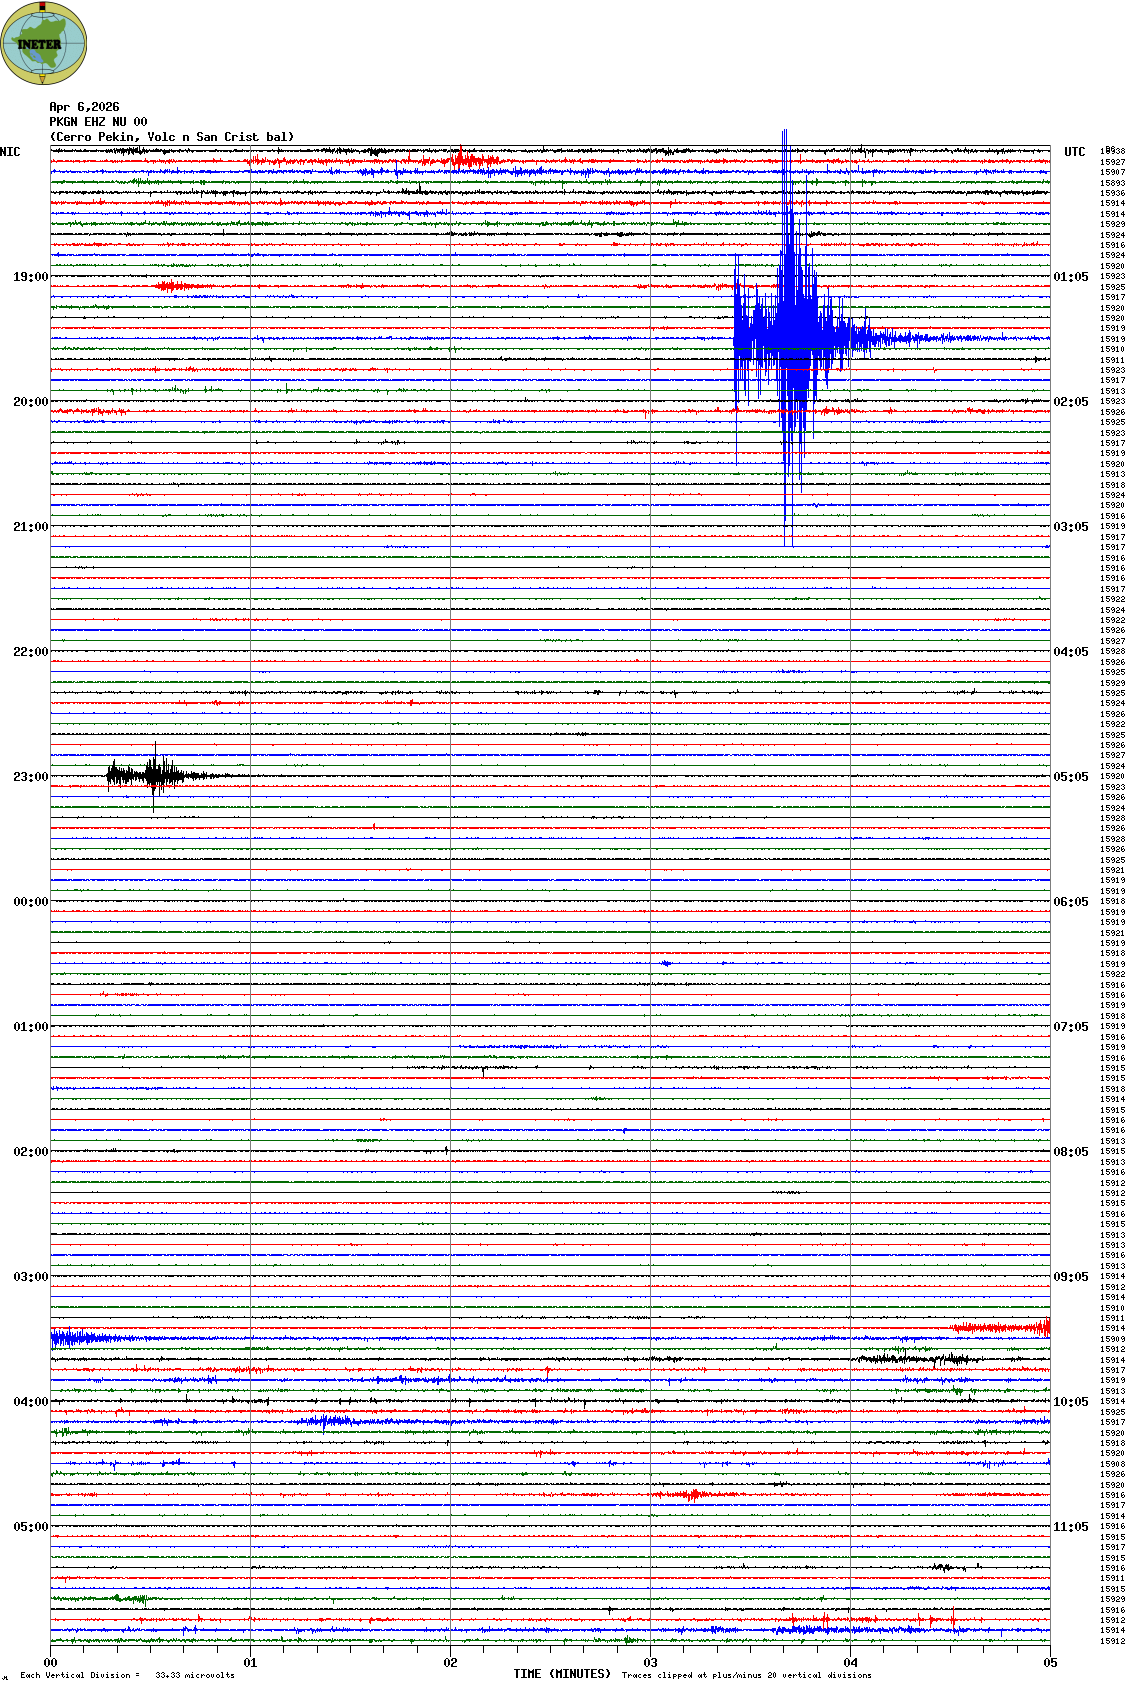Click the 03 minute tick on x-axis
The height and width of the screenshot is (1689, 1130).
click(x=650, y=1663)
